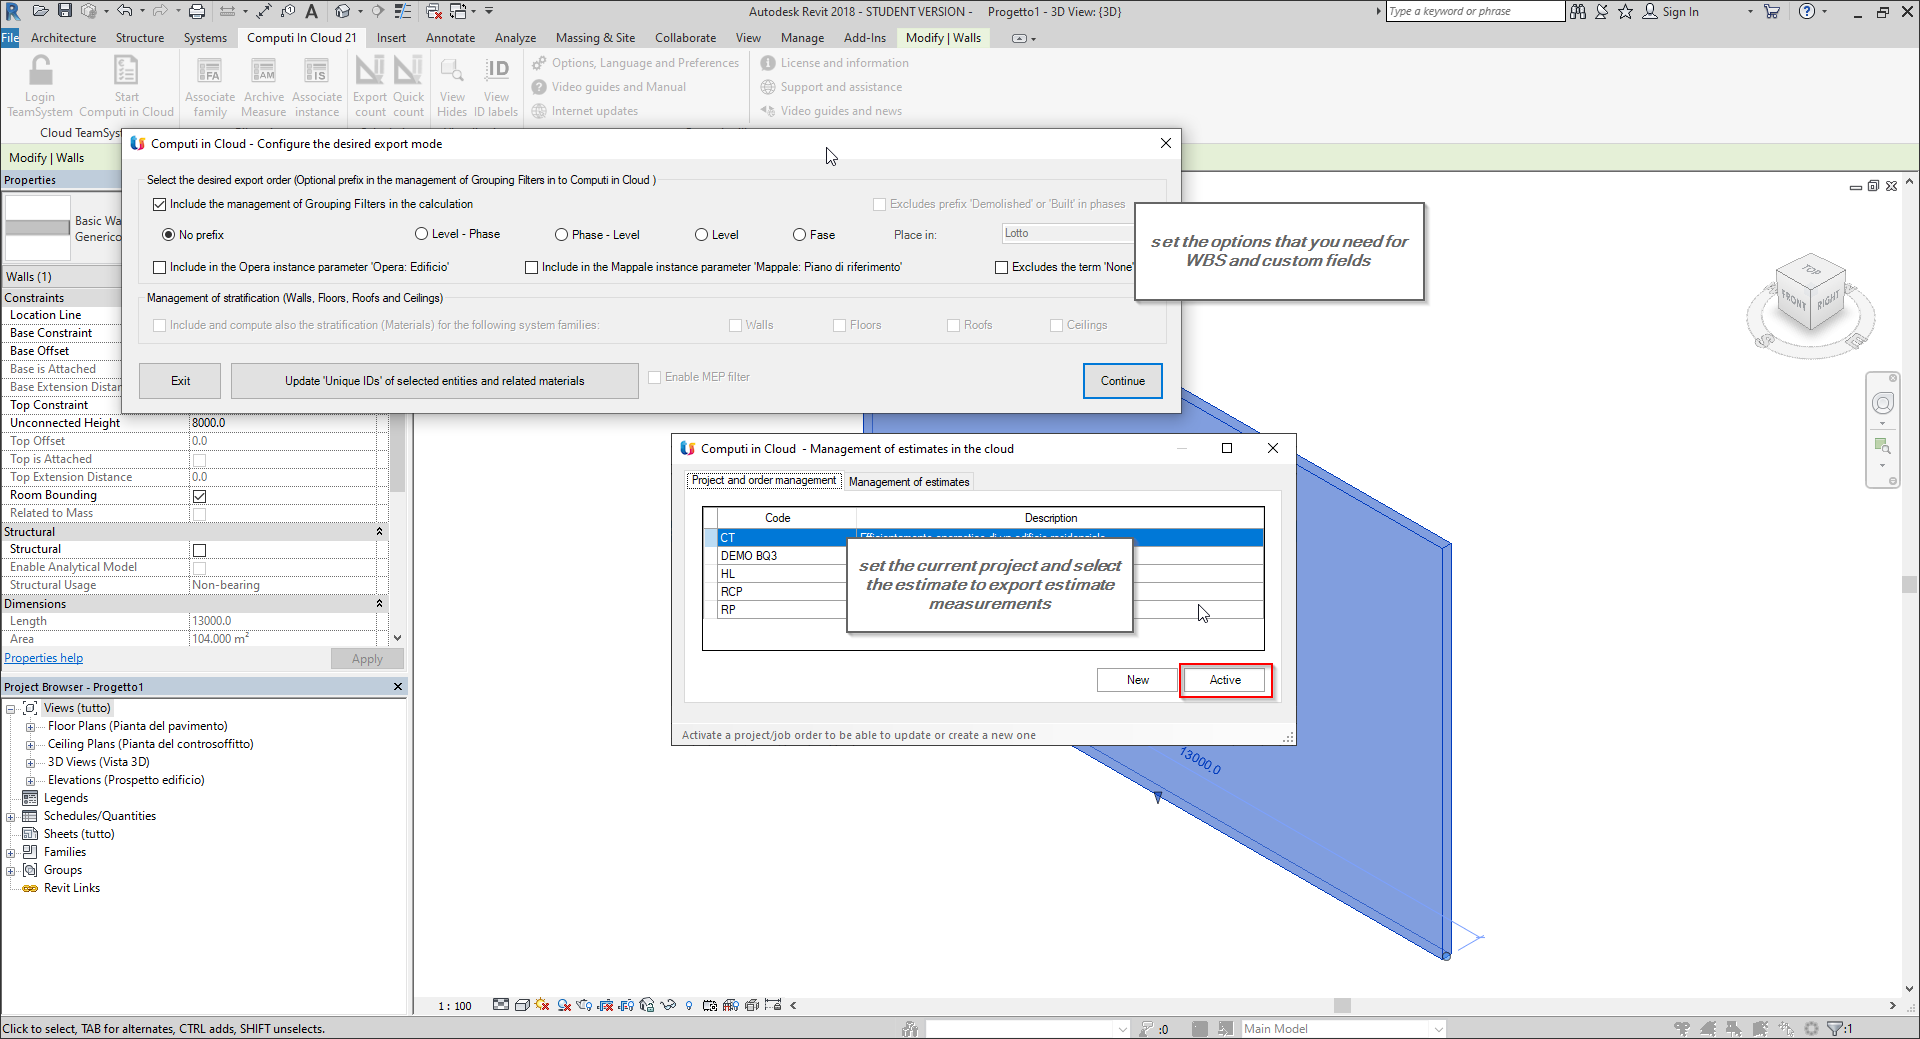
Task: Expand Schedules/Quantities tree node
Action: tap(10, 817)
